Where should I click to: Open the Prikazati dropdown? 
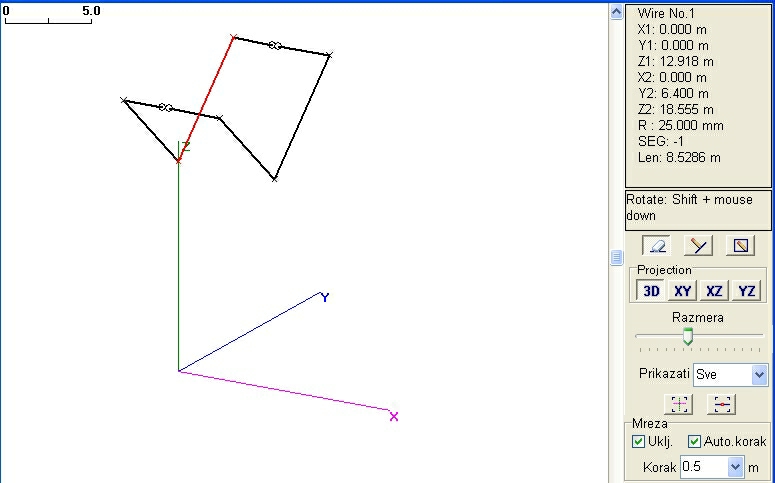pyautogui.click(x=759, y=375)
